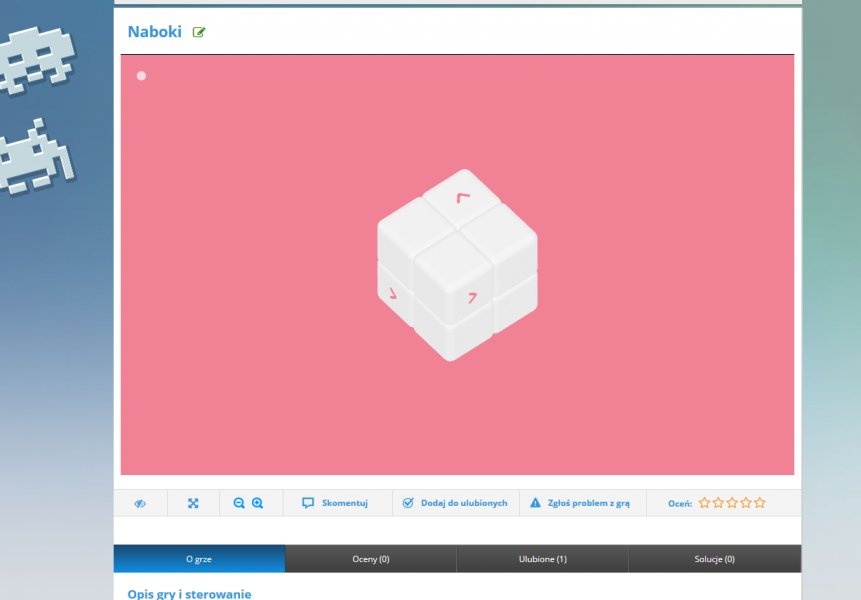Click the right face arrow on the cube
This screenshot has width=861, height=600.
point(471,296)
